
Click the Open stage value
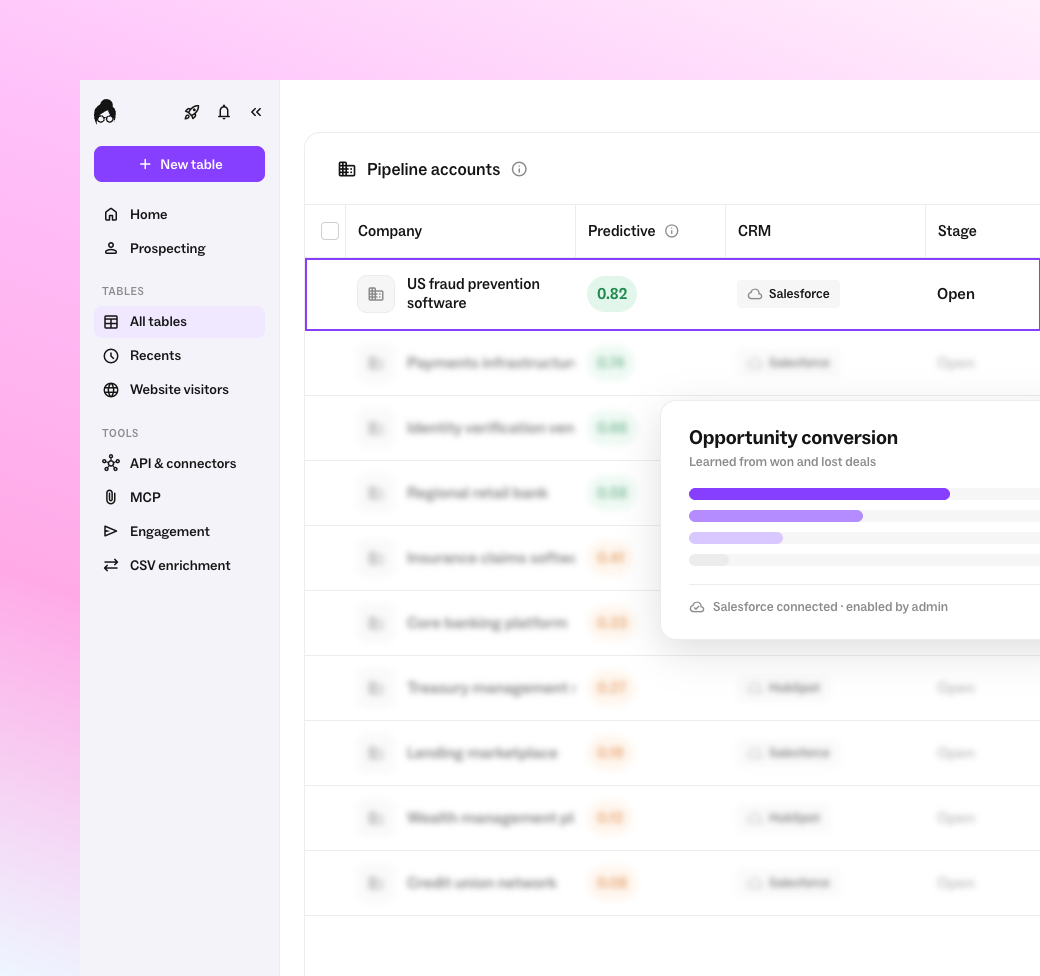point(955,294)
